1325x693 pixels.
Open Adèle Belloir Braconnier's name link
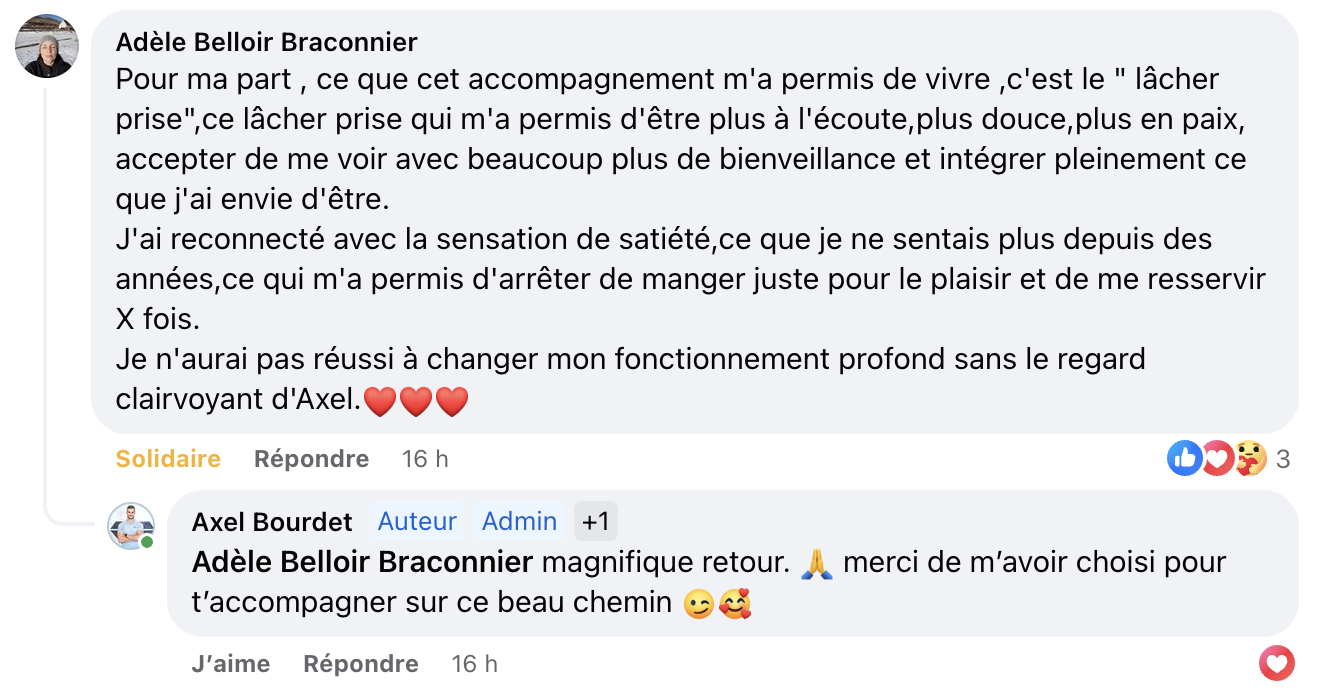pos(267,42)
